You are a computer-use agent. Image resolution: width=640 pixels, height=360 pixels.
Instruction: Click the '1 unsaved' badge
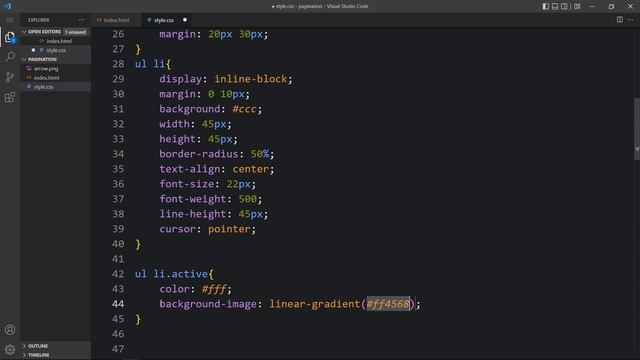[x=76, y=32]
